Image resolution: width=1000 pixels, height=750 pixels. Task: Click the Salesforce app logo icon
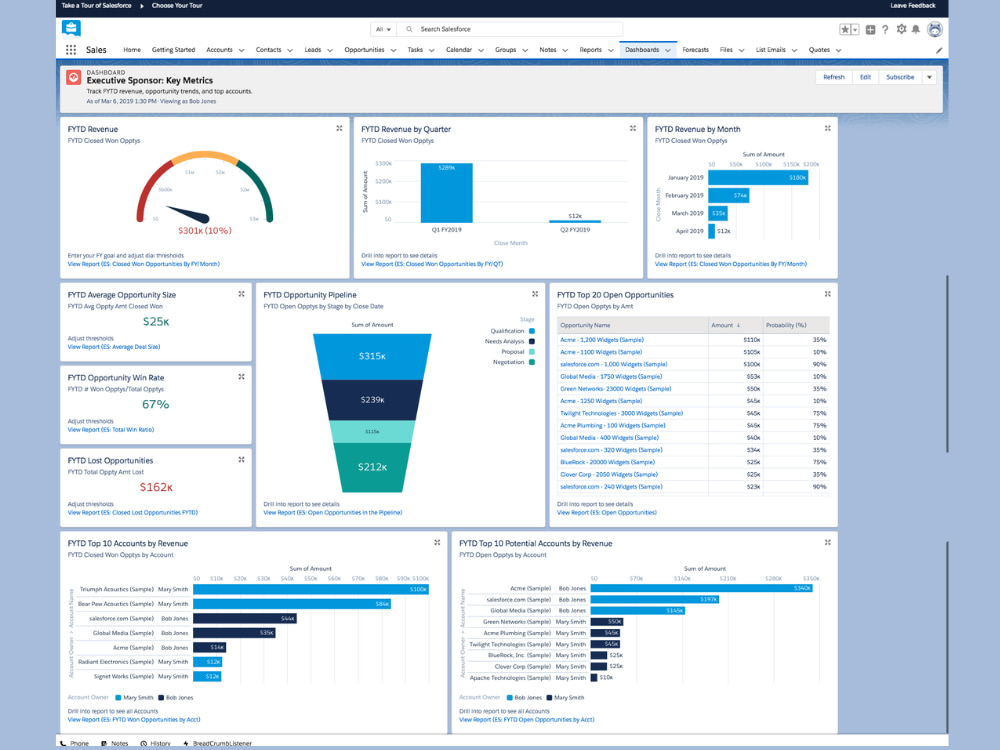click(x=71, y=28)
